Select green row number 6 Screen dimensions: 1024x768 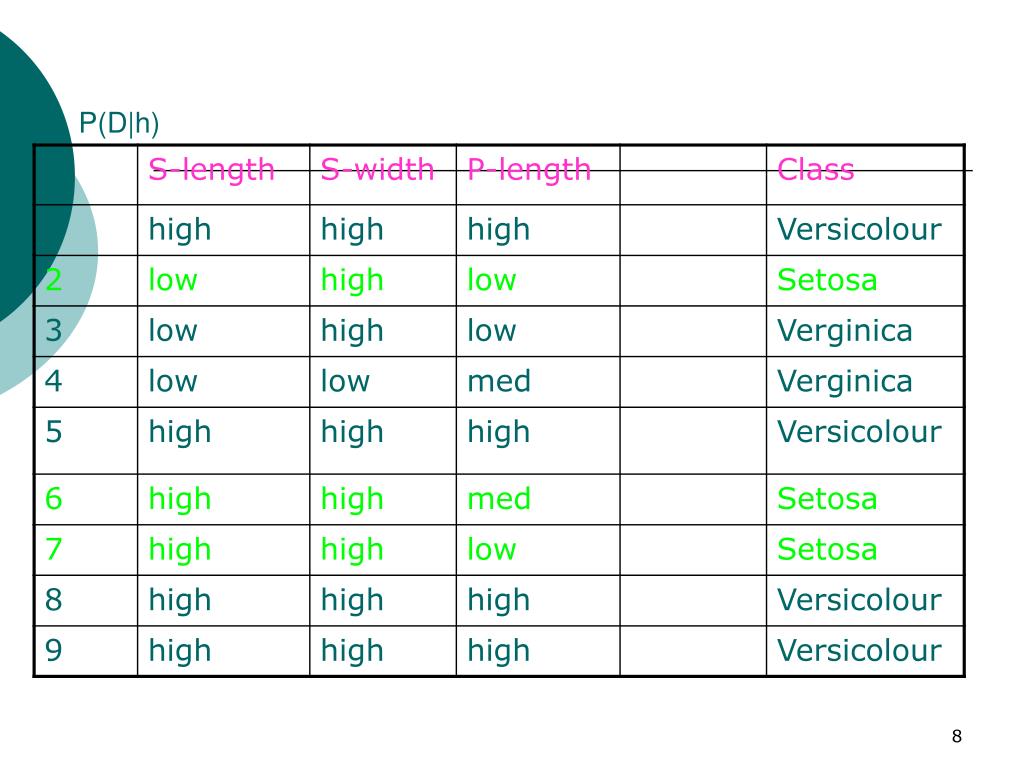point(54,499)
